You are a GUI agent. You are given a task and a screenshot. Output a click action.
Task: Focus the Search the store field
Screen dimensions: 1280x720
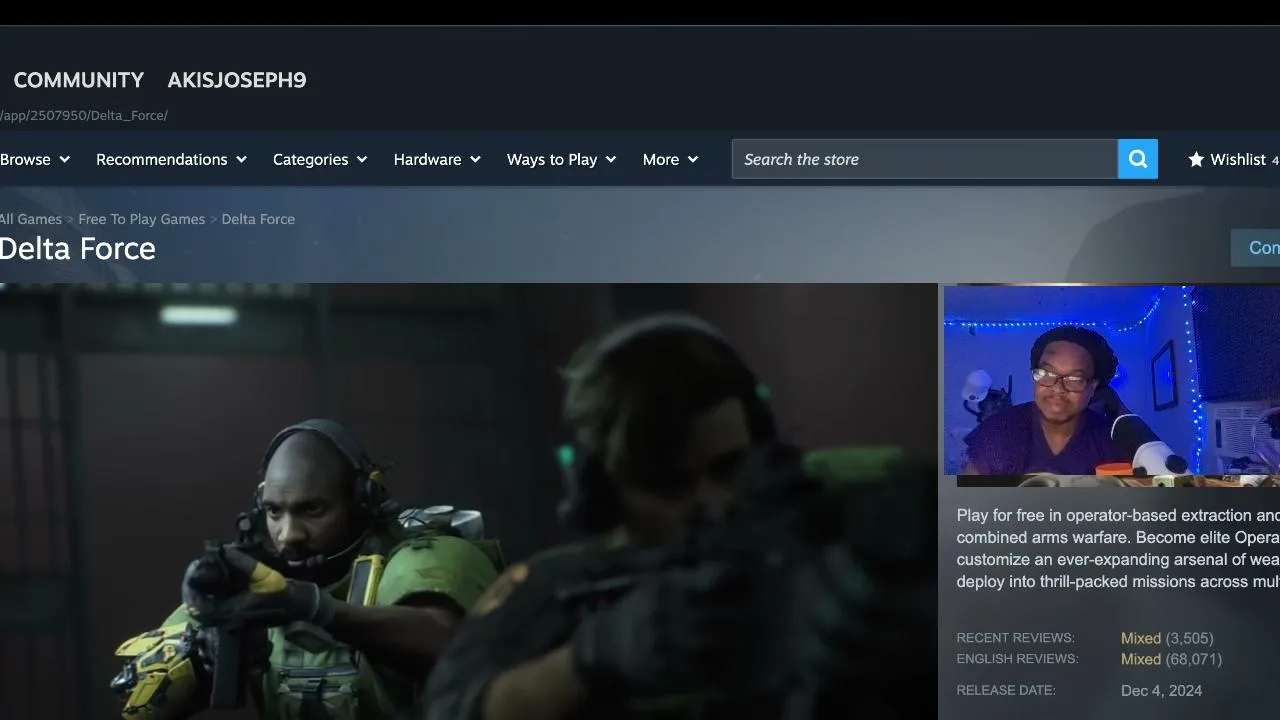tap(925, 159)
